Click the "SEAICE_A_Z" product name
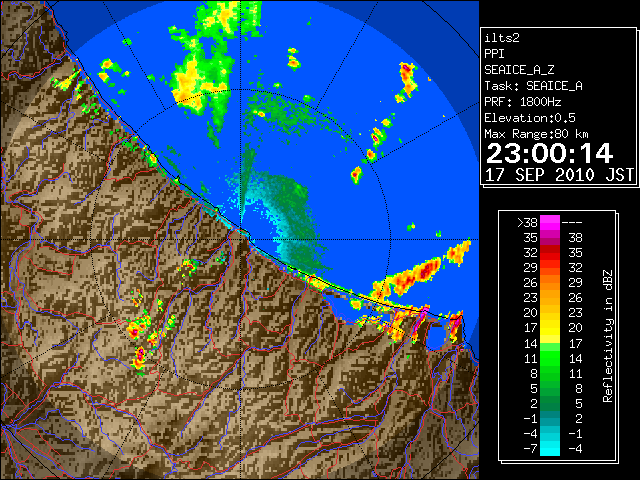This screenshot has height=480, width=640. click(x=519, y=70)
